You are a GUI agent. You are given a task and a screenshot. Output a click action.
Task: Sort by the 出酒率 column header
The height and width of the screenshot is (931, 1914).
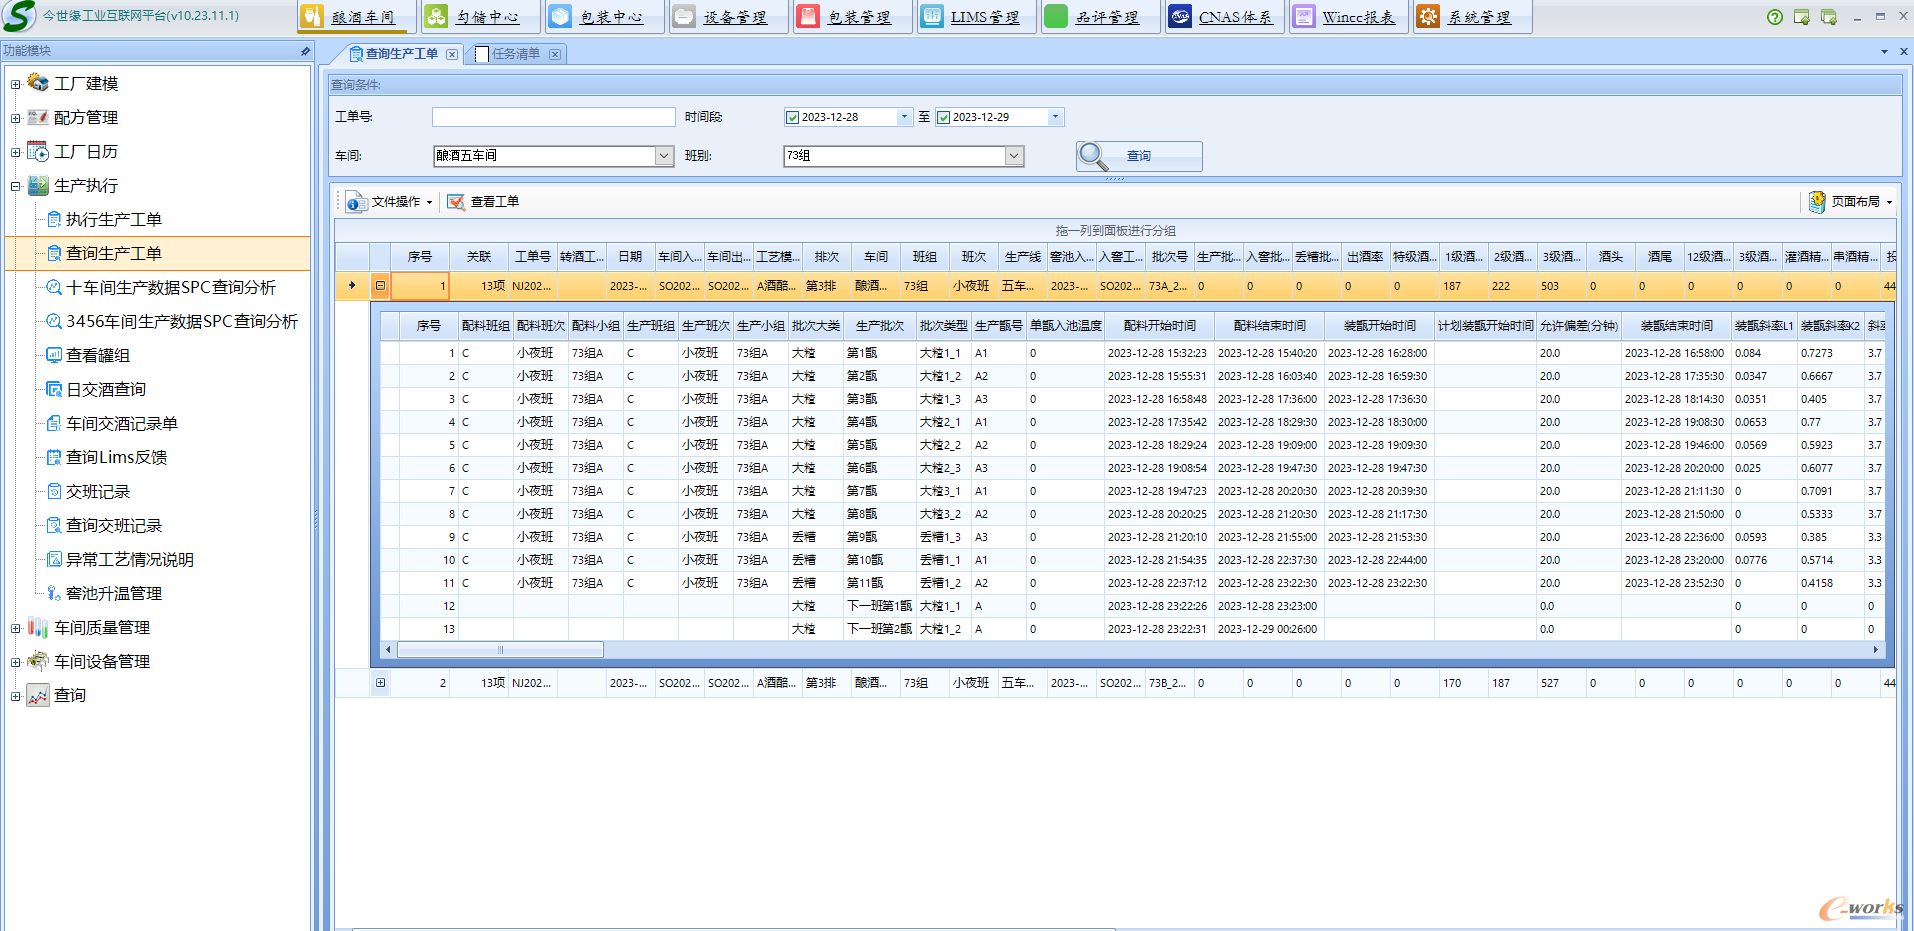pos(1365,257)
